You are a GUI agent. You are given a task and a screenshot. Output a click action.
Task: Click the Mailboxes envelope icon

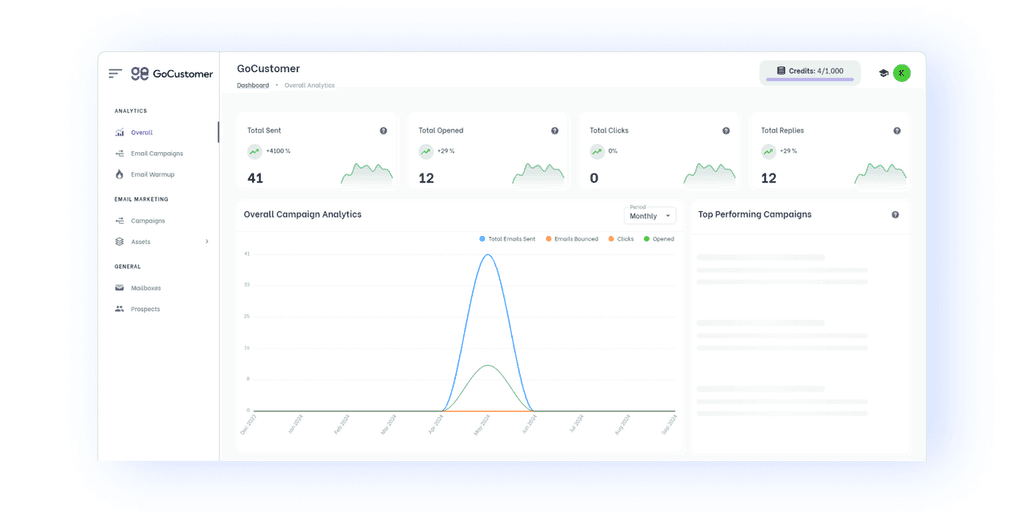point(120,288)
